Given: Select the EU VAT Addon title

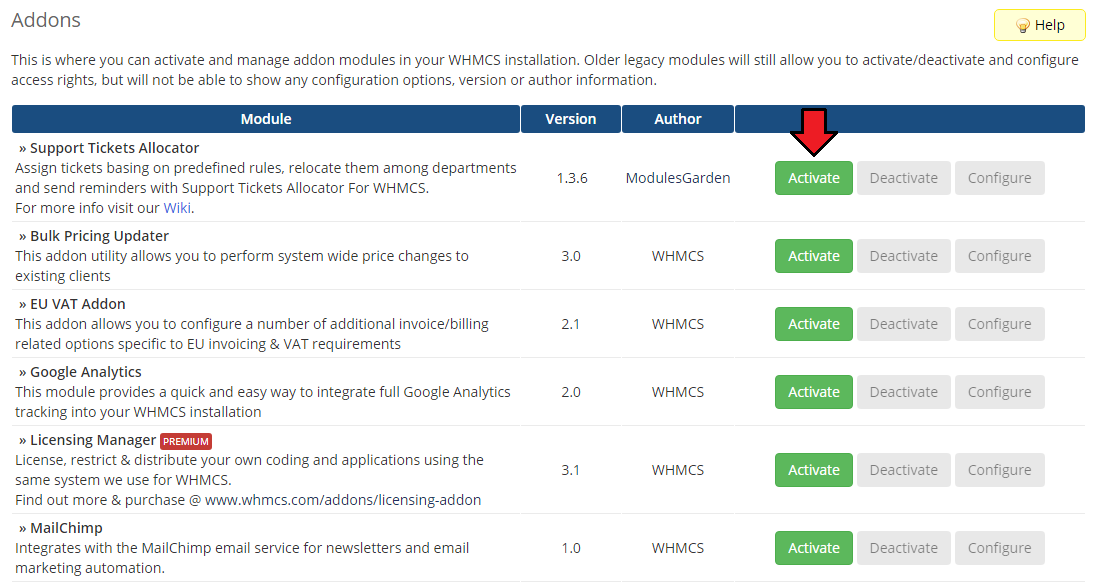Looking at the screenshot, I should (78, 304).
